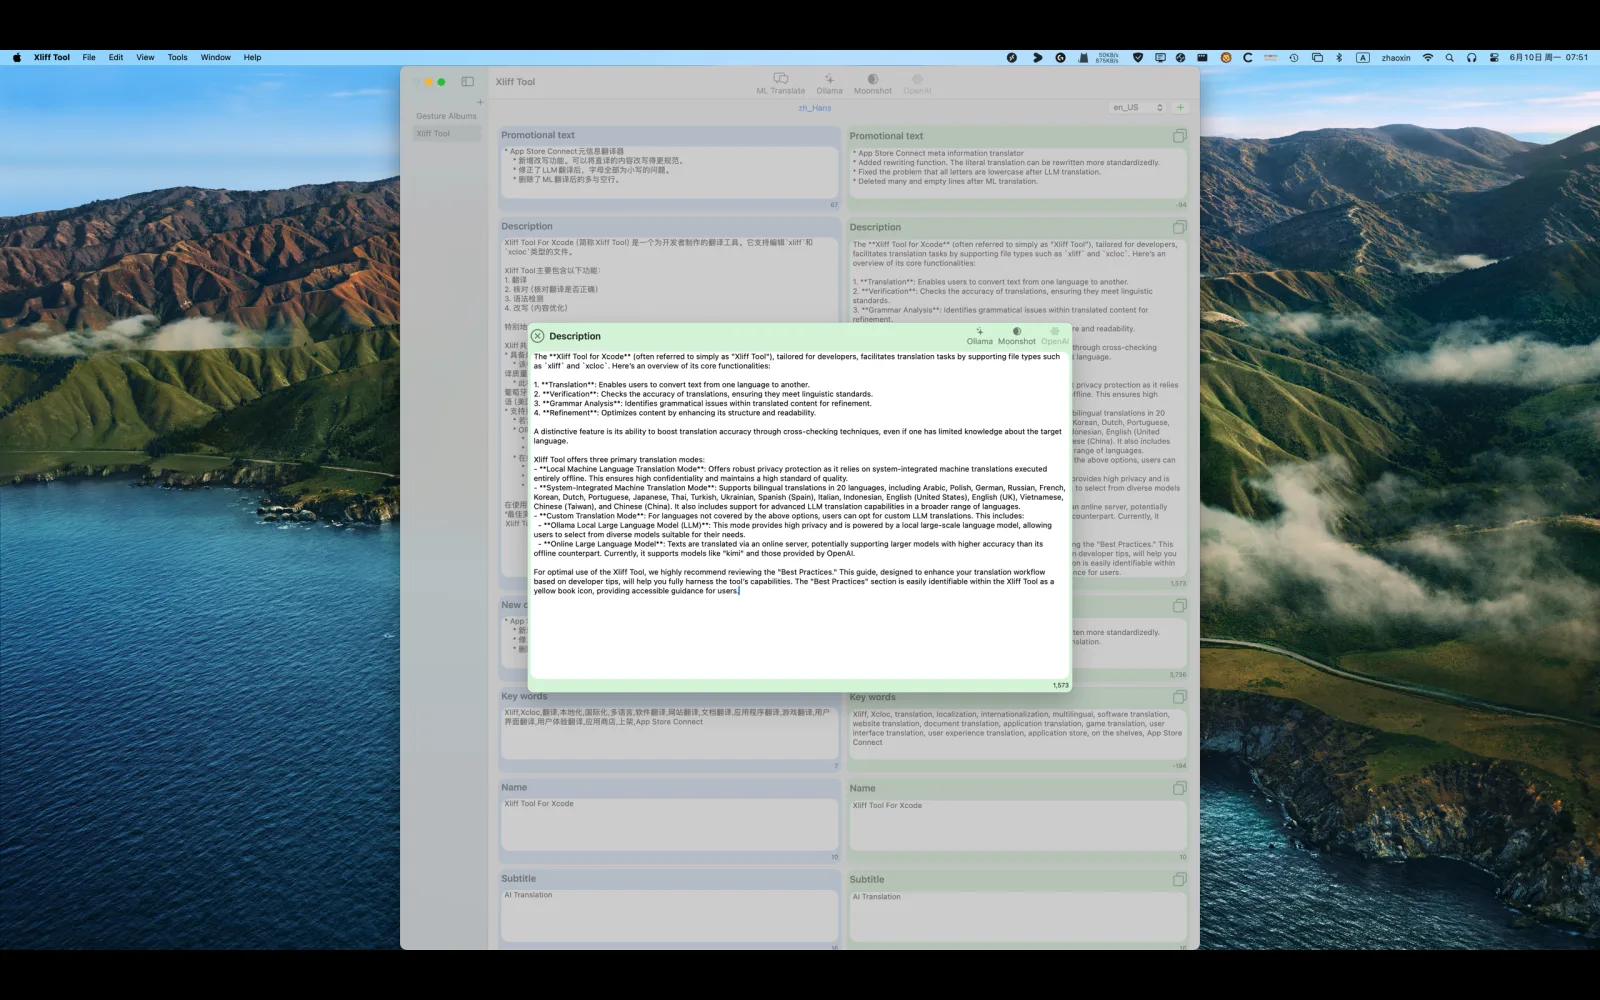1600x1000 pixels.
Task: Click the network speed monitor in menu bar
Action: pyautogui.click(x=1106, y=57)
